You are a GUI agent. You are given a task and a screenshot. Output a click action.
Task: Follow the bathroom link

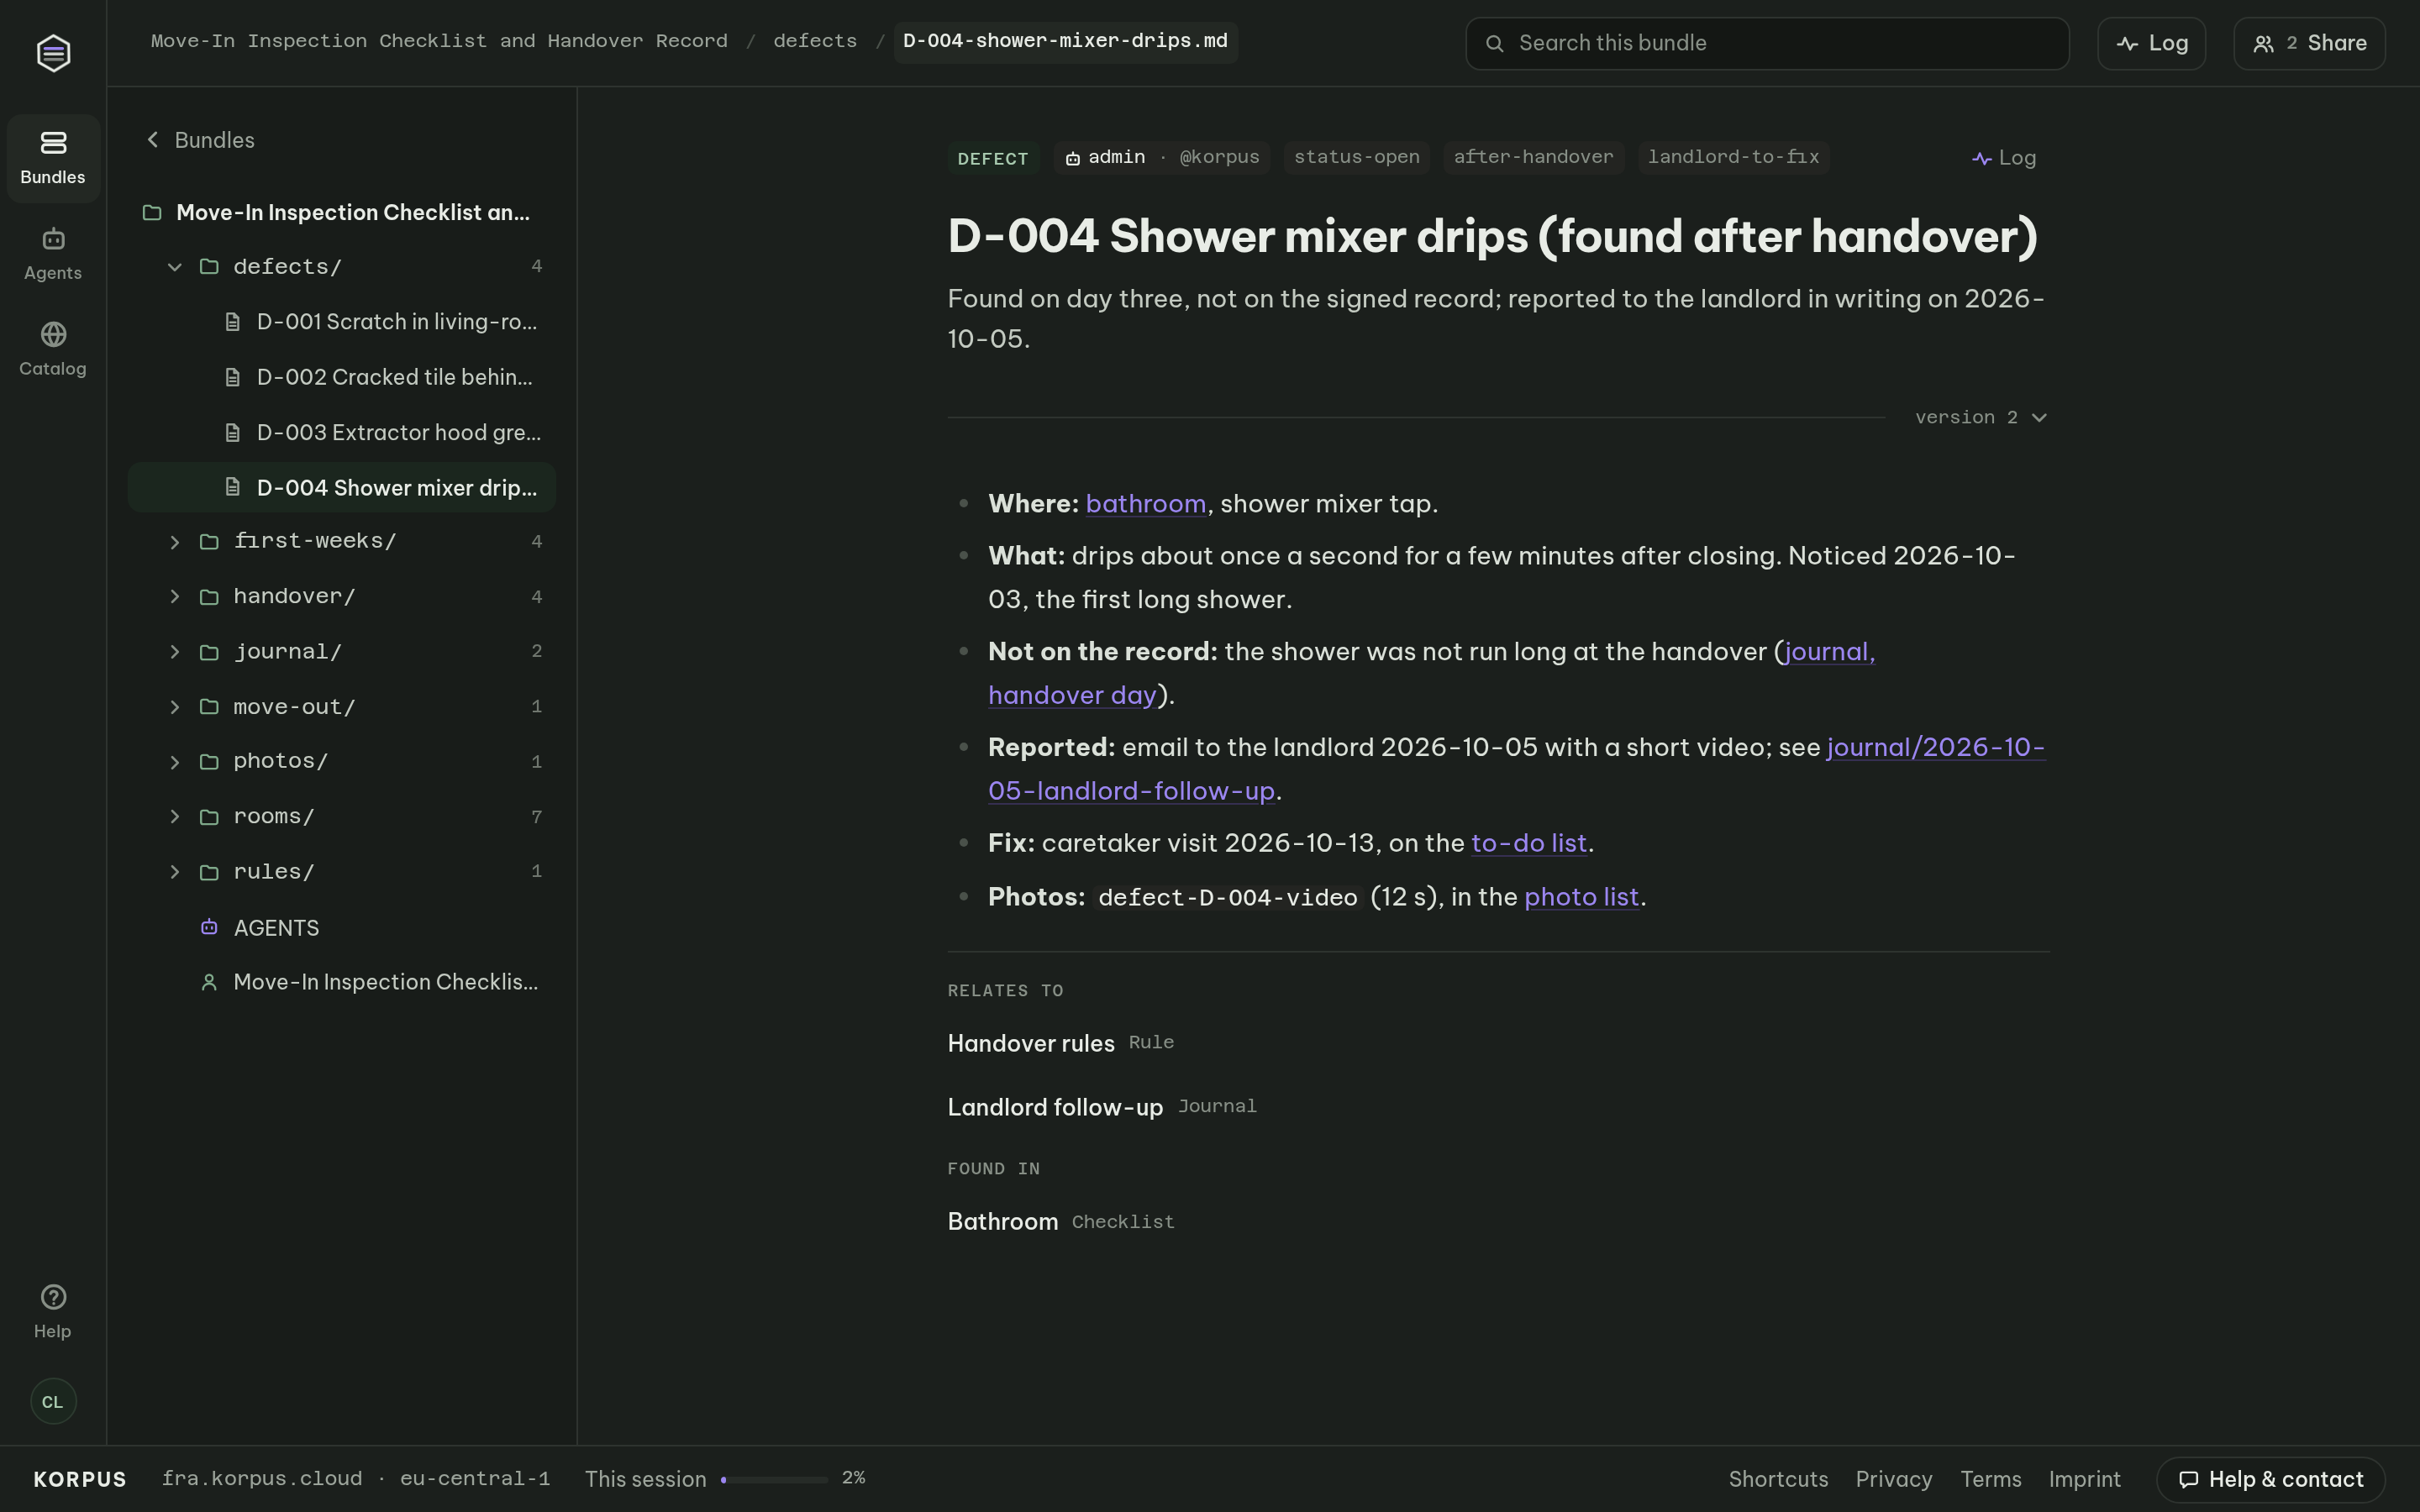[1145, 504]
